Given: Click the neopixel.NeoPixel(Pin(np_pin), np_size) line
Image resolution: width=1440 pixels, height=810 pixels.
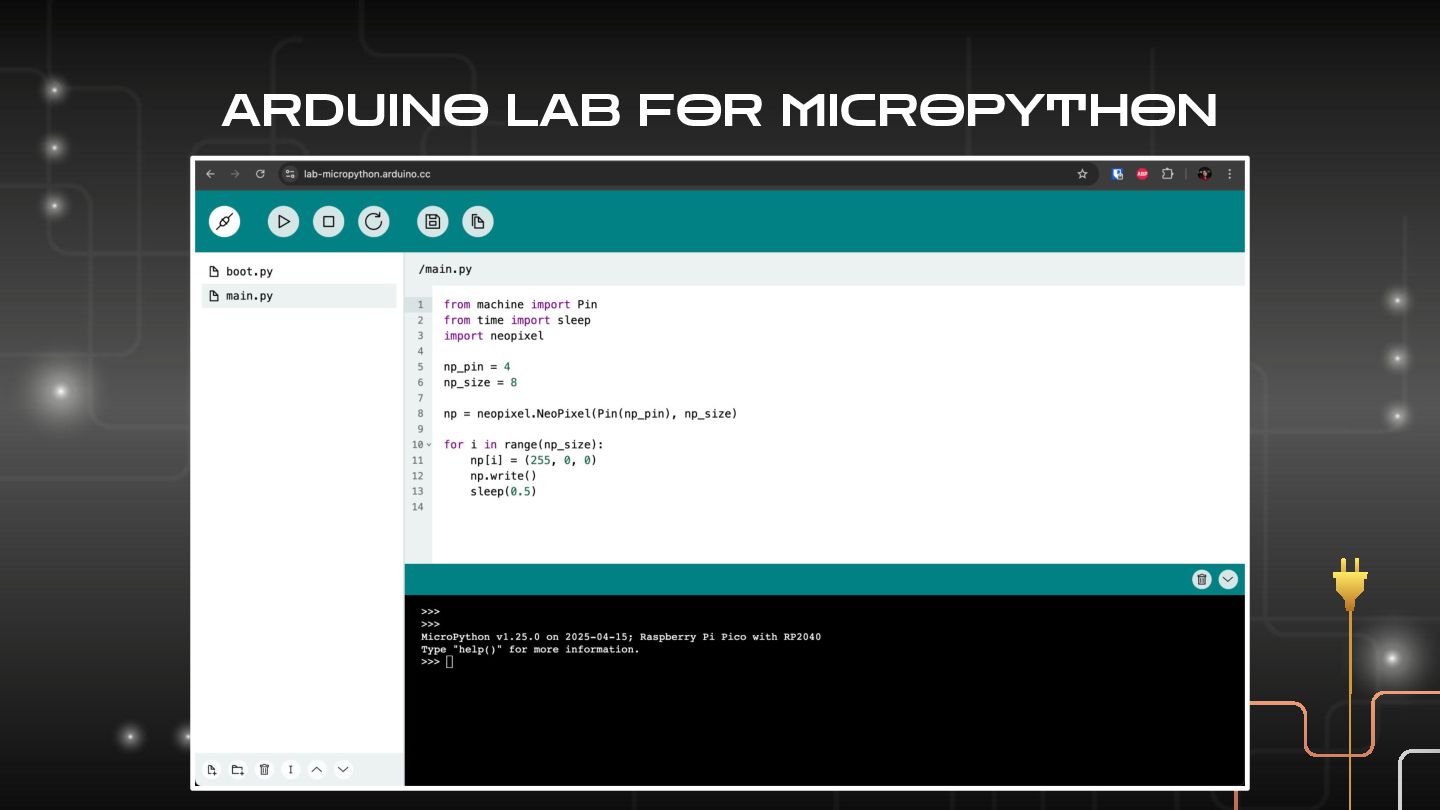Looking at the screenshot, I should (590, 413).
